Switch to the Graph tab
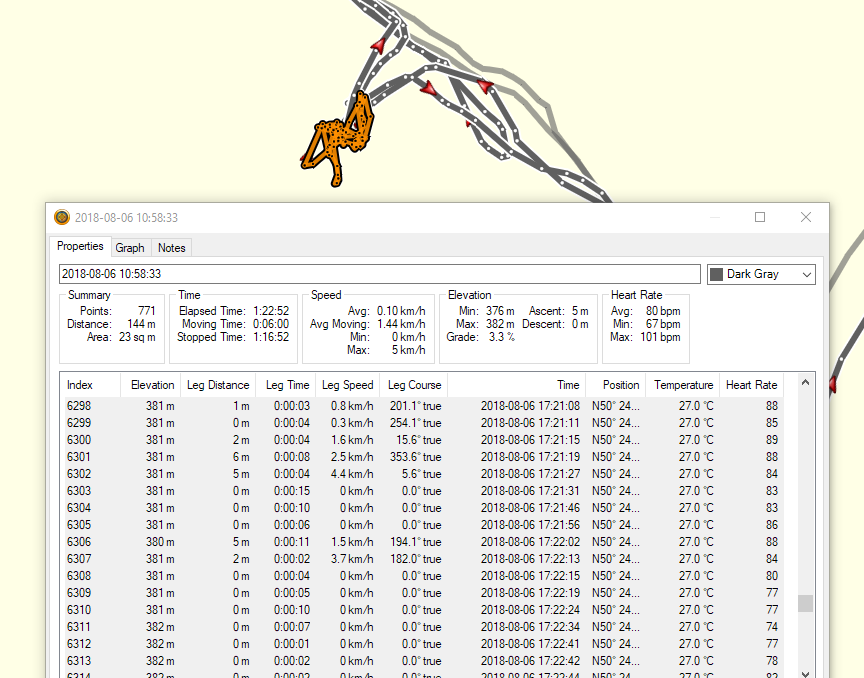Screen dimensions: 864x678 tap(130, 248)
